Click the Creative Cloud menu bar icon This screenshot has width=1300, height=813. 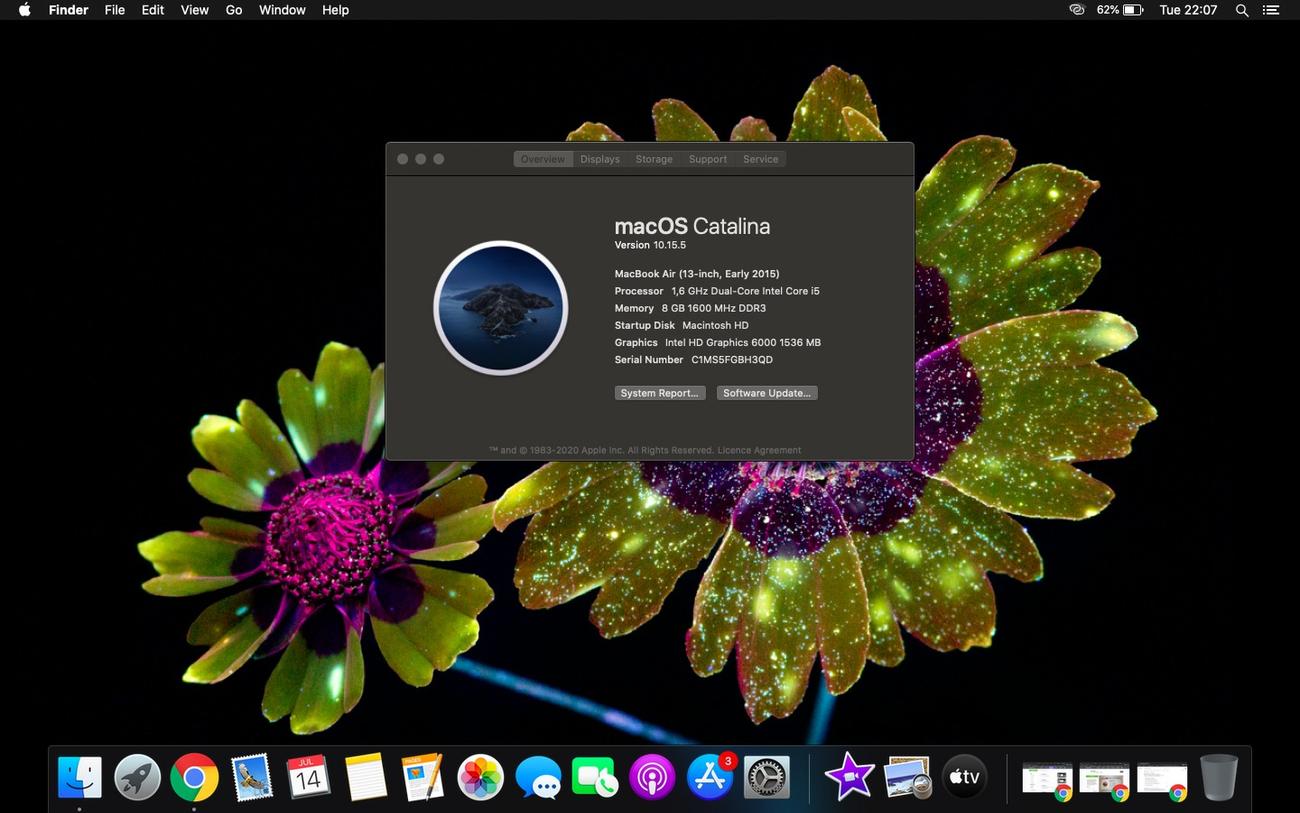1077,10
